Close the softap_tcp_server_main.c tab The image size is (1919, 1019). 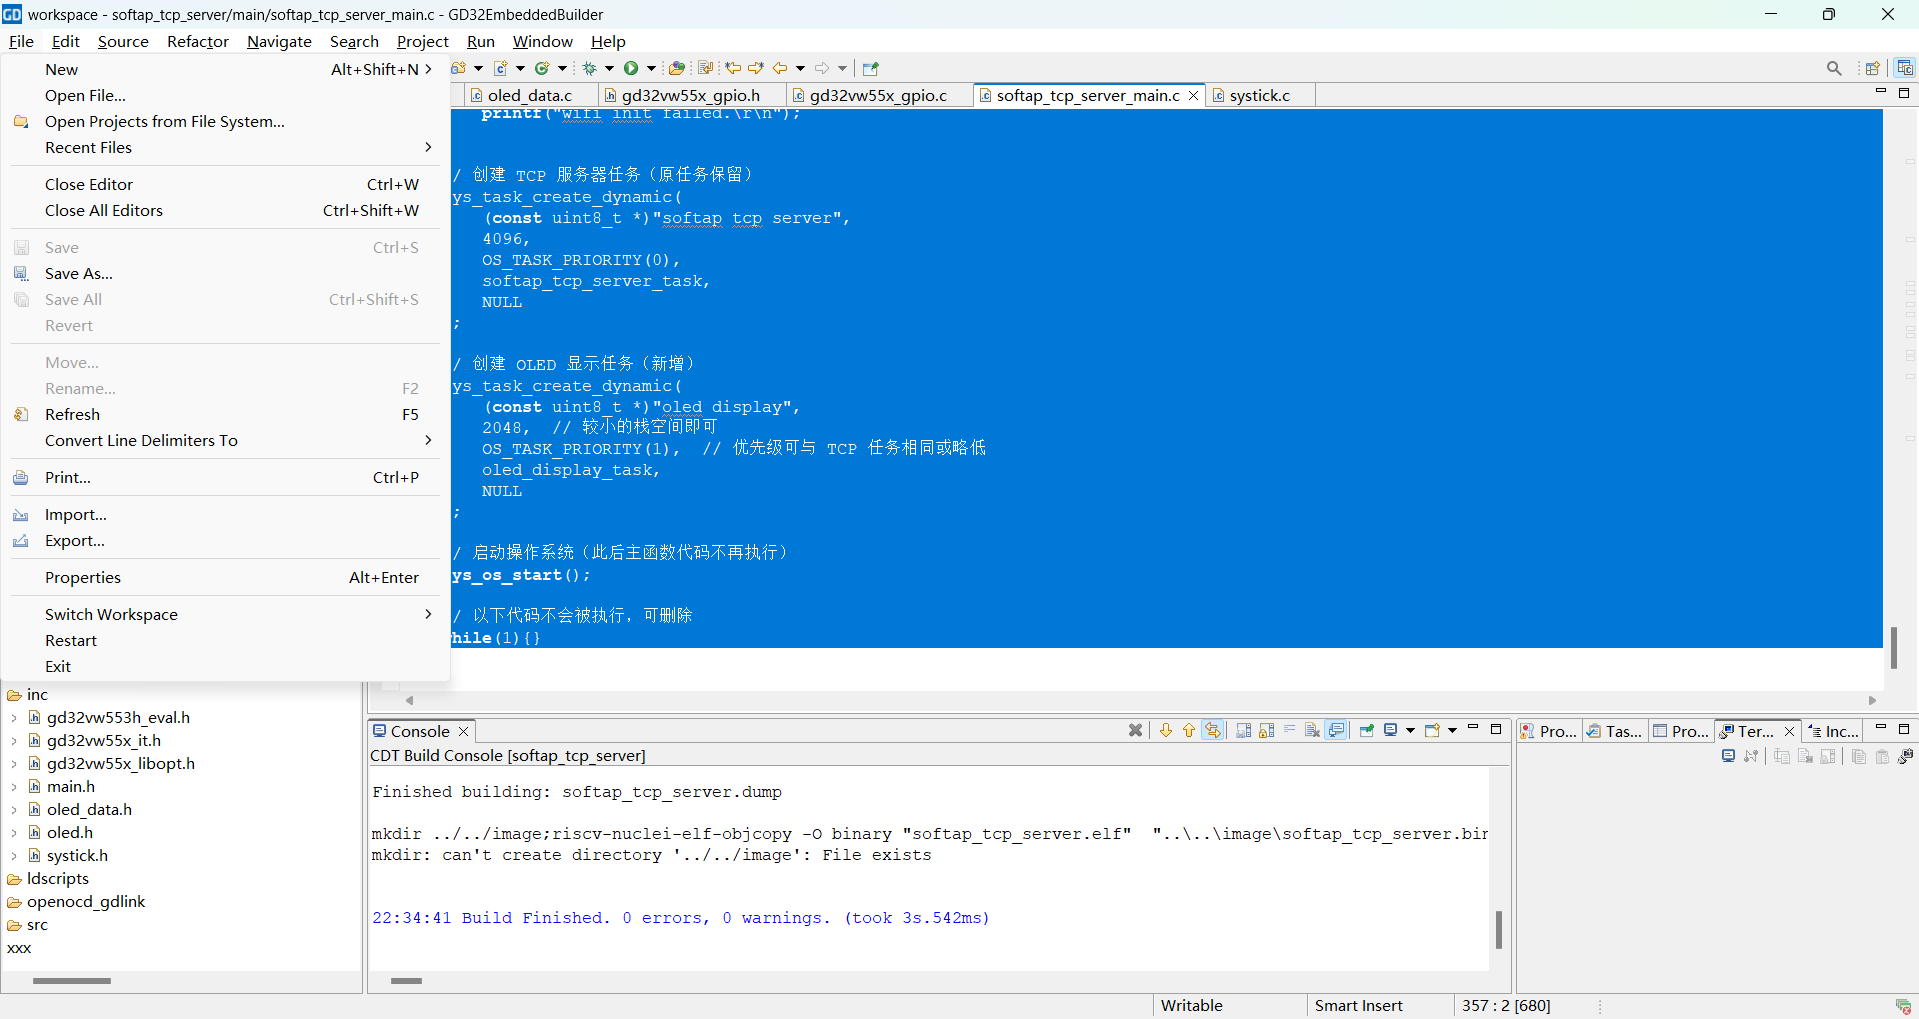[1193, 95]
